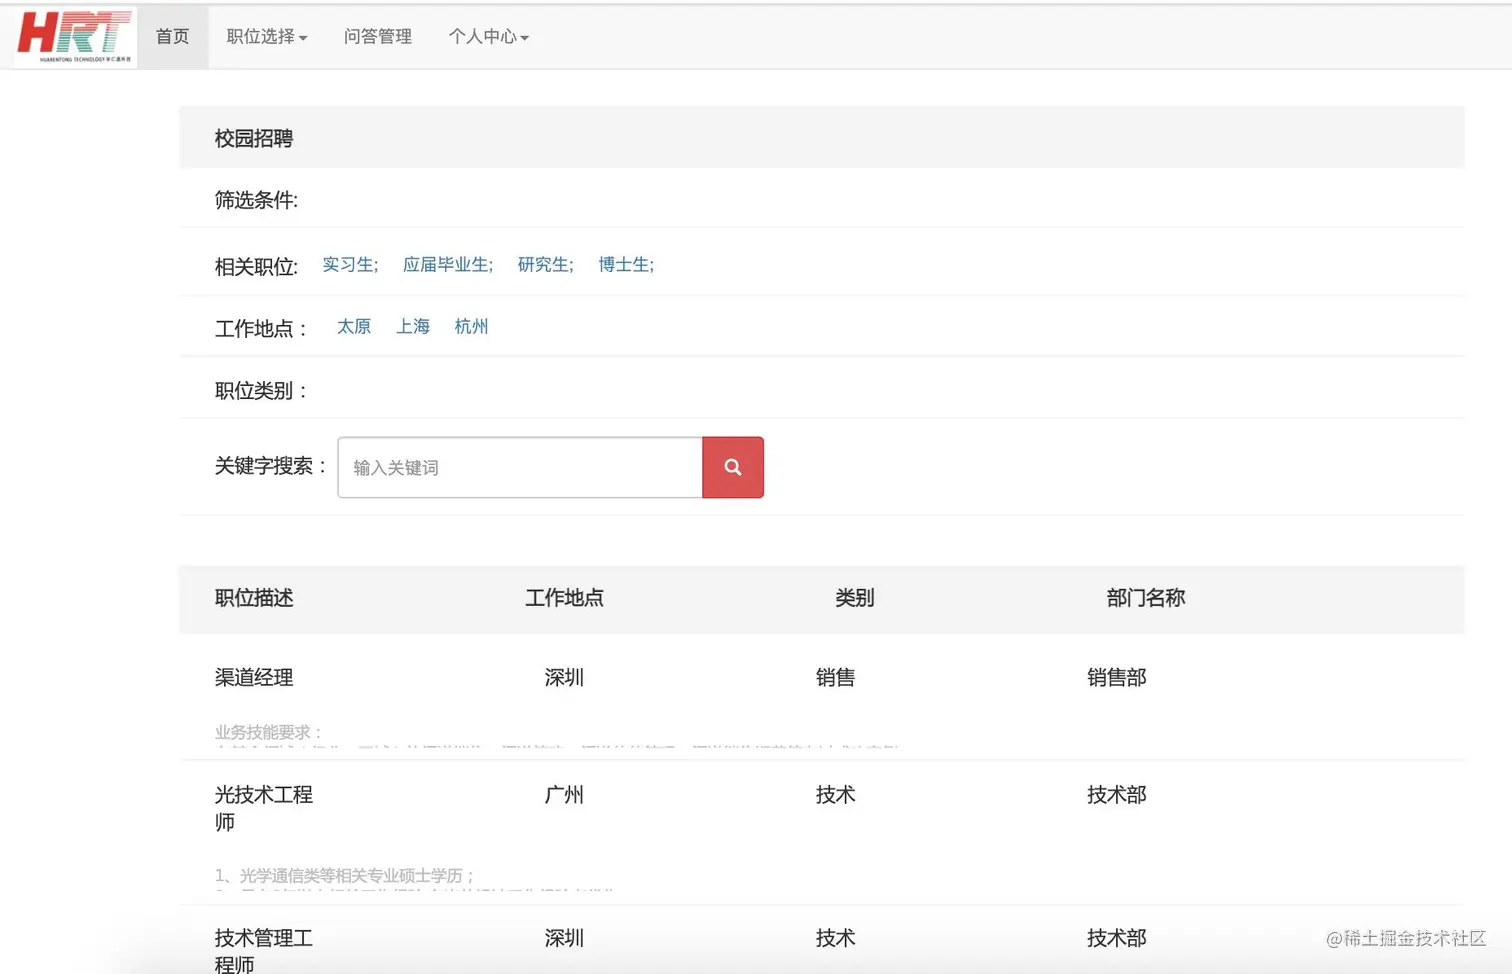Click 技术部 in the 光技术工程师 row
Viewport: 1512px width, 974px height.
point(1117,795)
